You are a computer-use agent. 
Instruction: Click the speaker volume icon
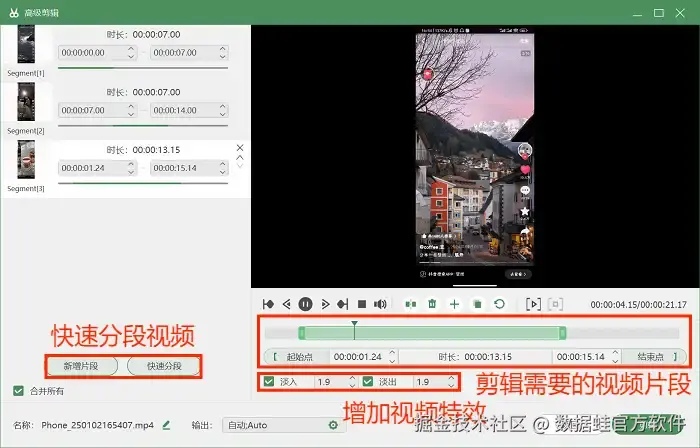pyautogui.click(x=380, y=304)
